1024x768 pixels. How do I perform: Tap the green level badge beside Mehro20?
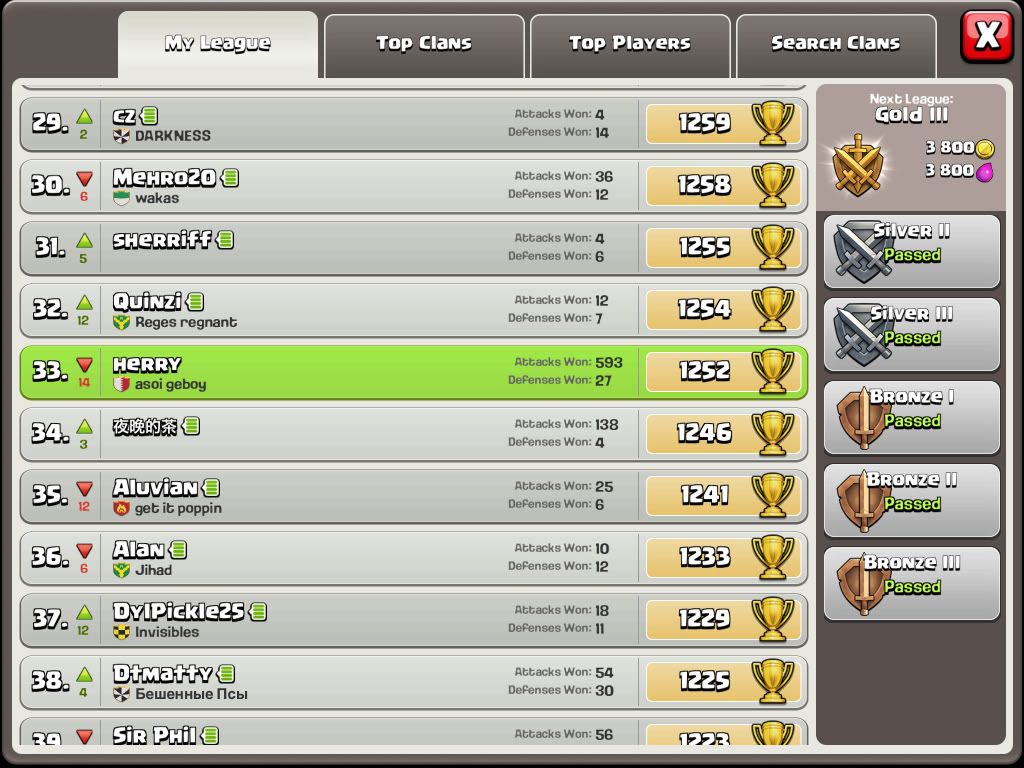click(230, 178)
